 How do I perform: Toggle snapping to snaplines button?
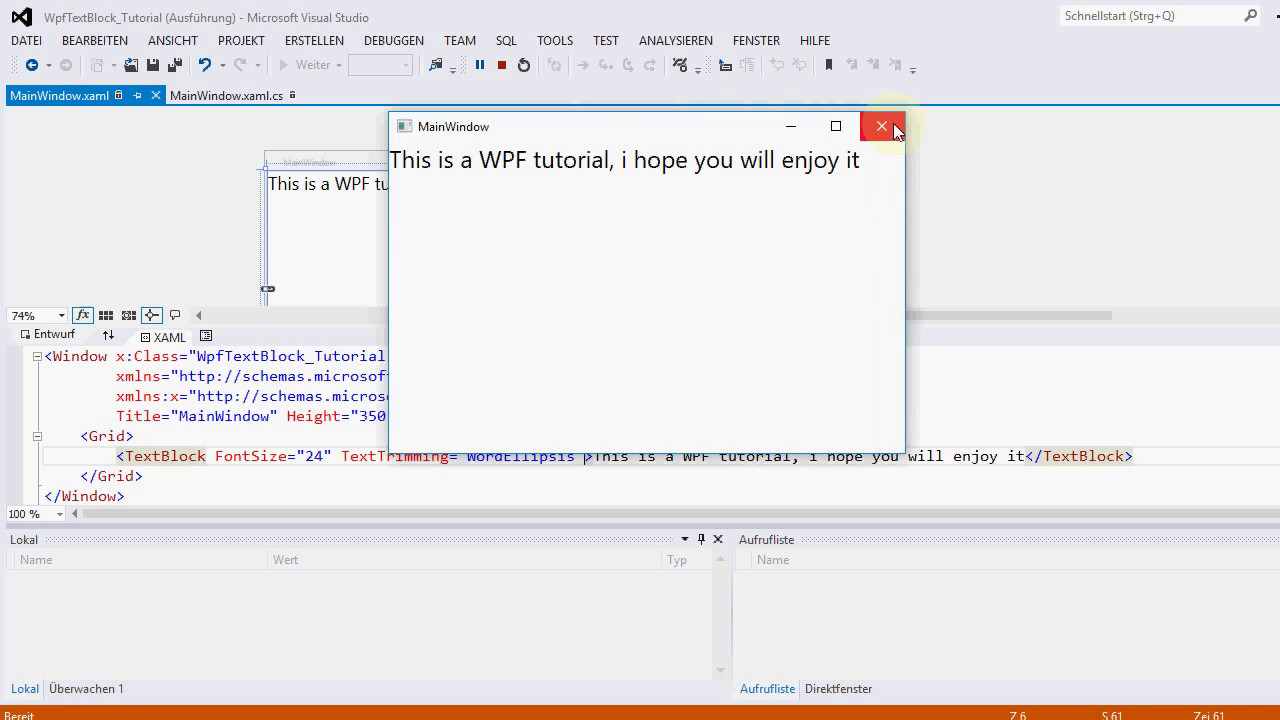[x=151, y=315]
